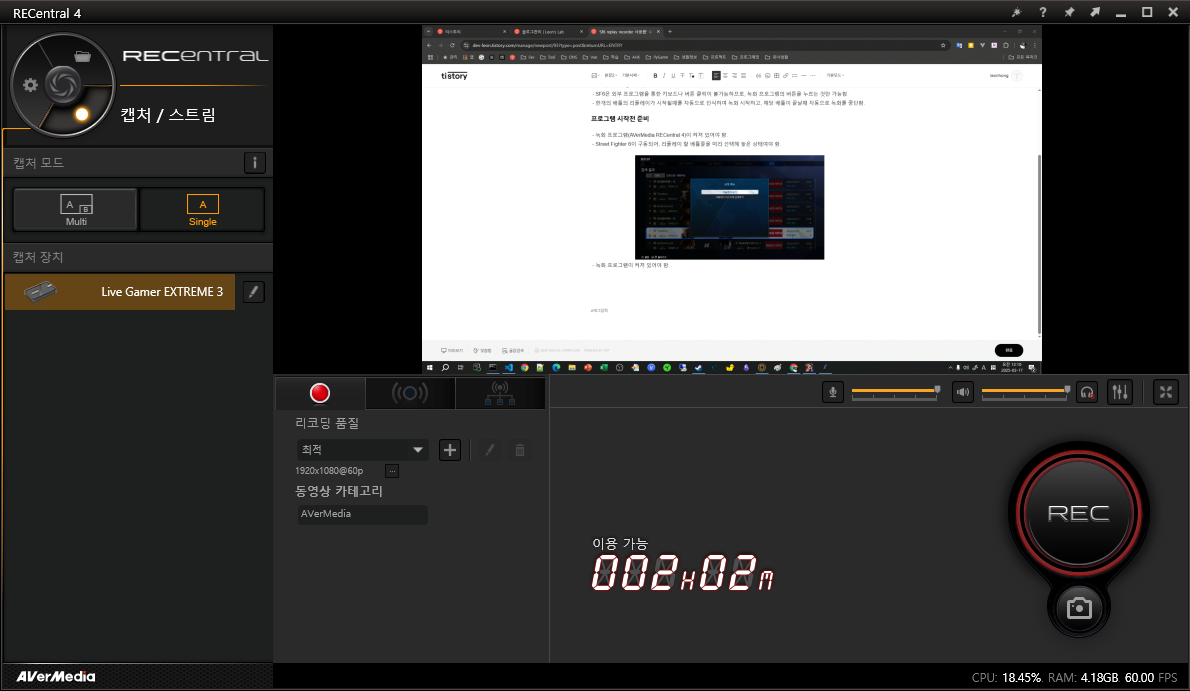This screenshot has width=1190, height=691.
Task: Click the AVerMedia video category field
Action: [362, 514]
